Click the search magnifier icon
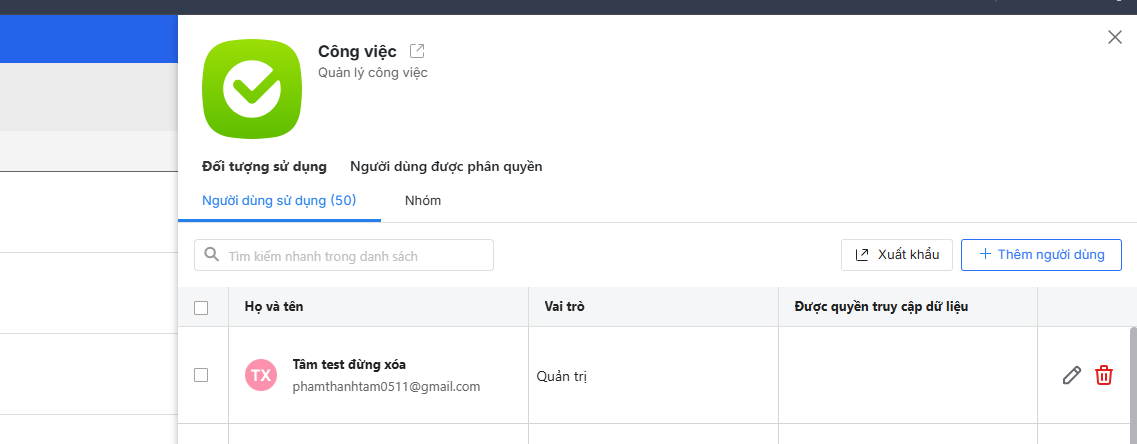 pyautogui.click(x=212, y=255)
